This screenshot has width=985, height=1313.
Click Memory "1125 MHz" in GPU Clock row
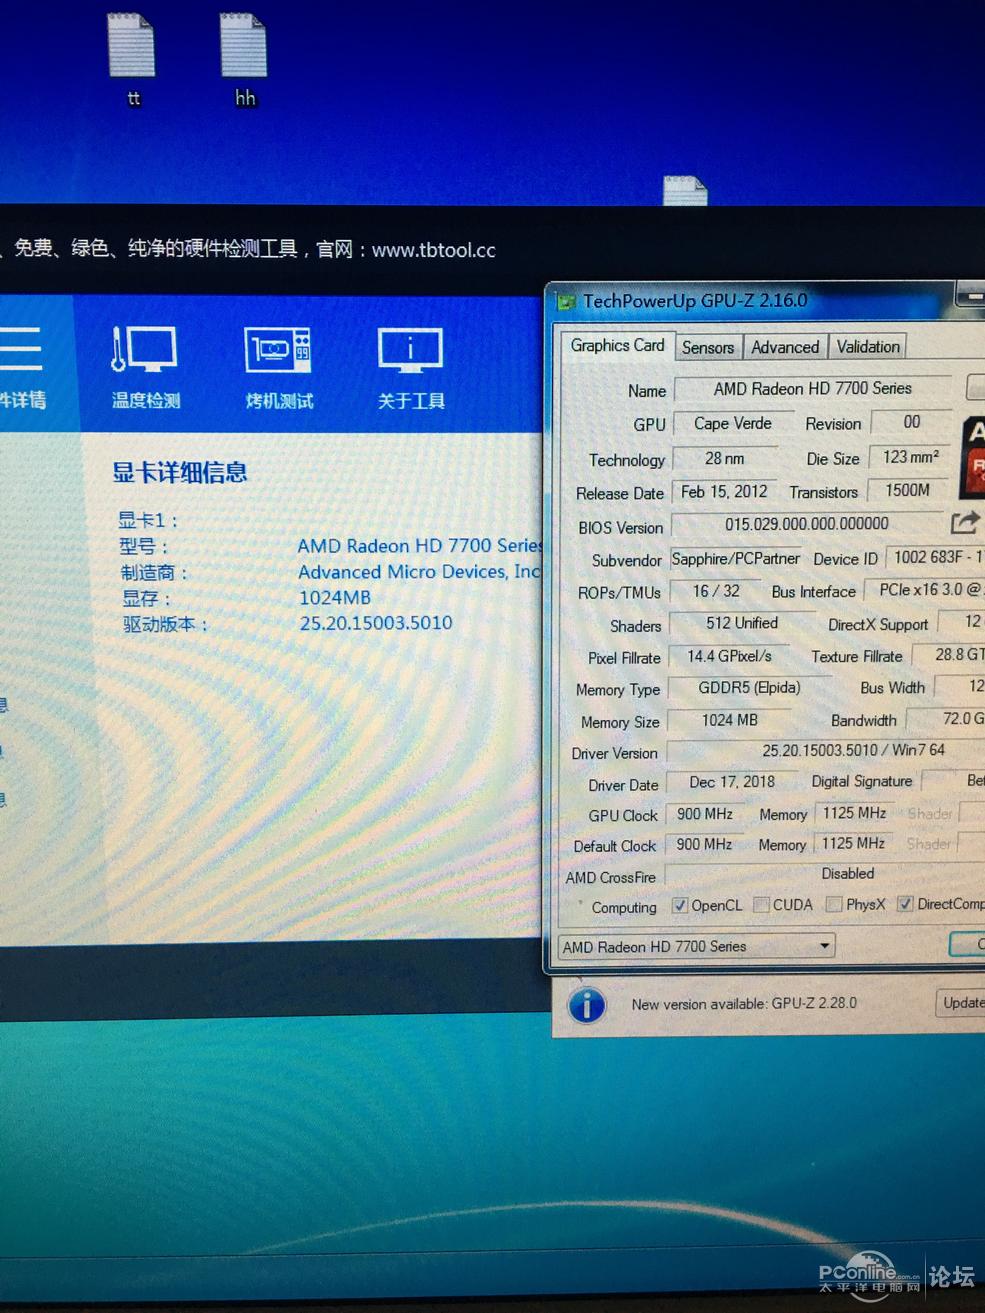coord(854,813)
